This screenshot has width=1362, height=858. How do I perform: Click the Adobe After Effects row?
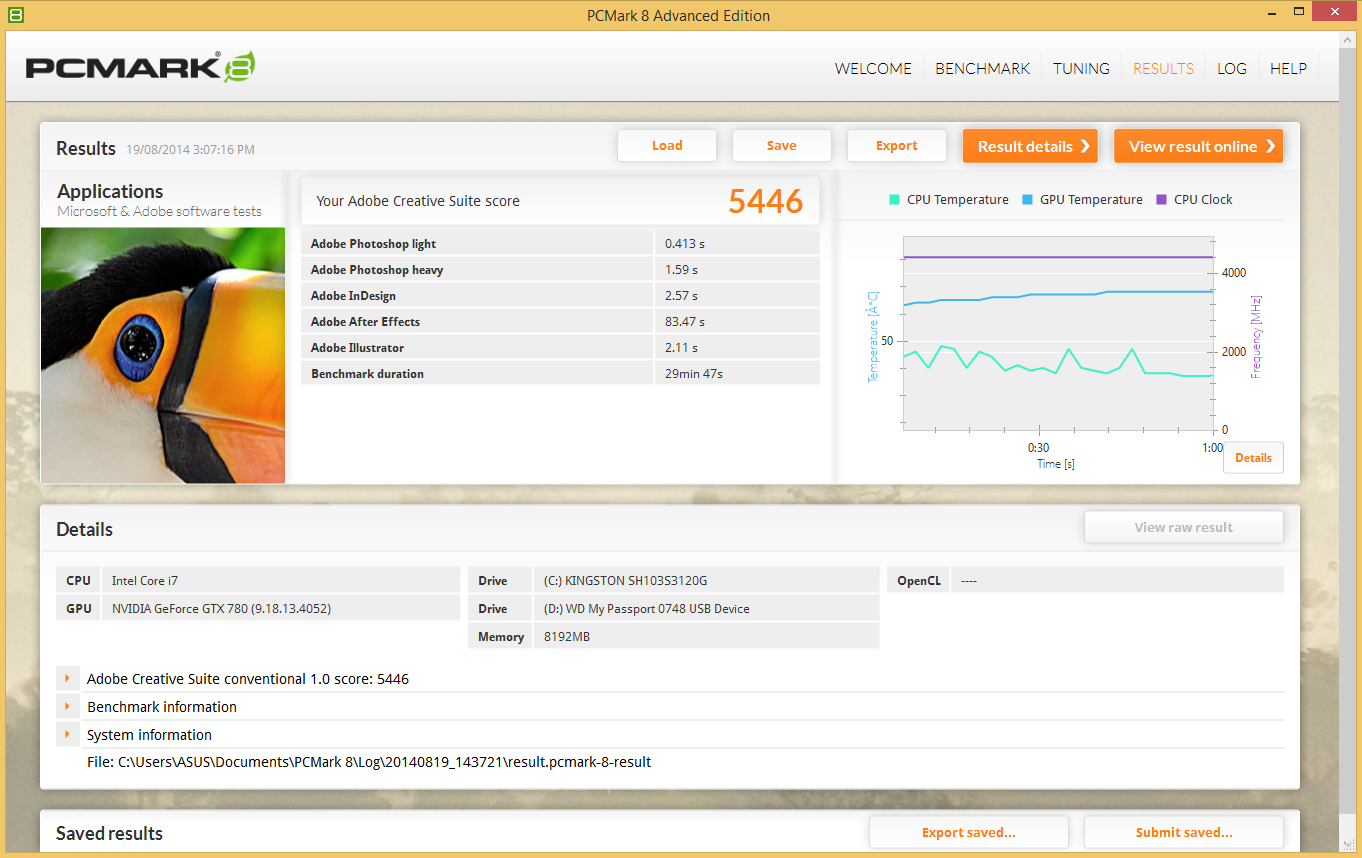click(560, 321)
